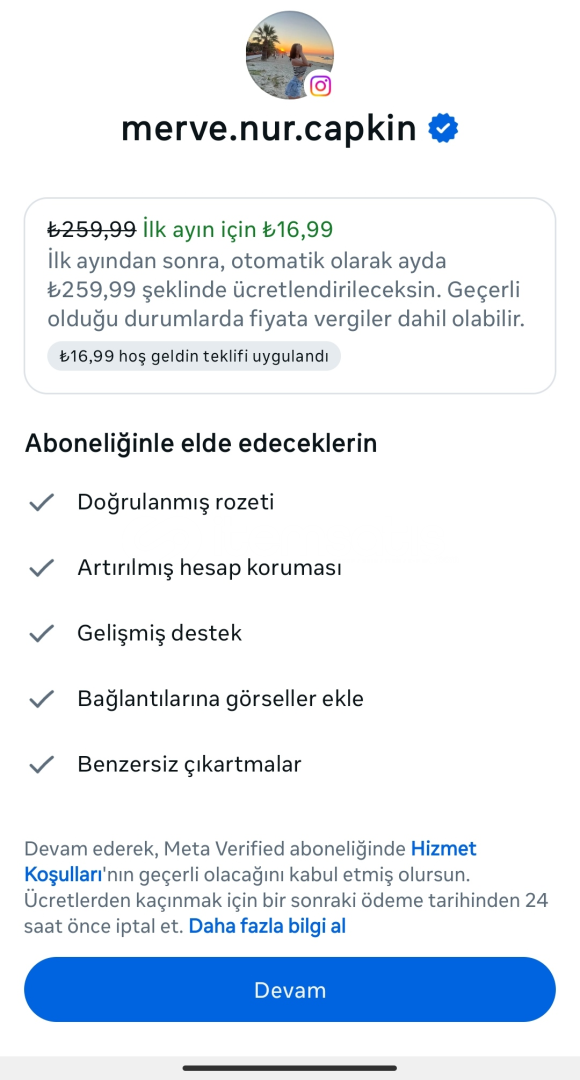Open Daha fazla bilgi al link

[x=267, y=926]
